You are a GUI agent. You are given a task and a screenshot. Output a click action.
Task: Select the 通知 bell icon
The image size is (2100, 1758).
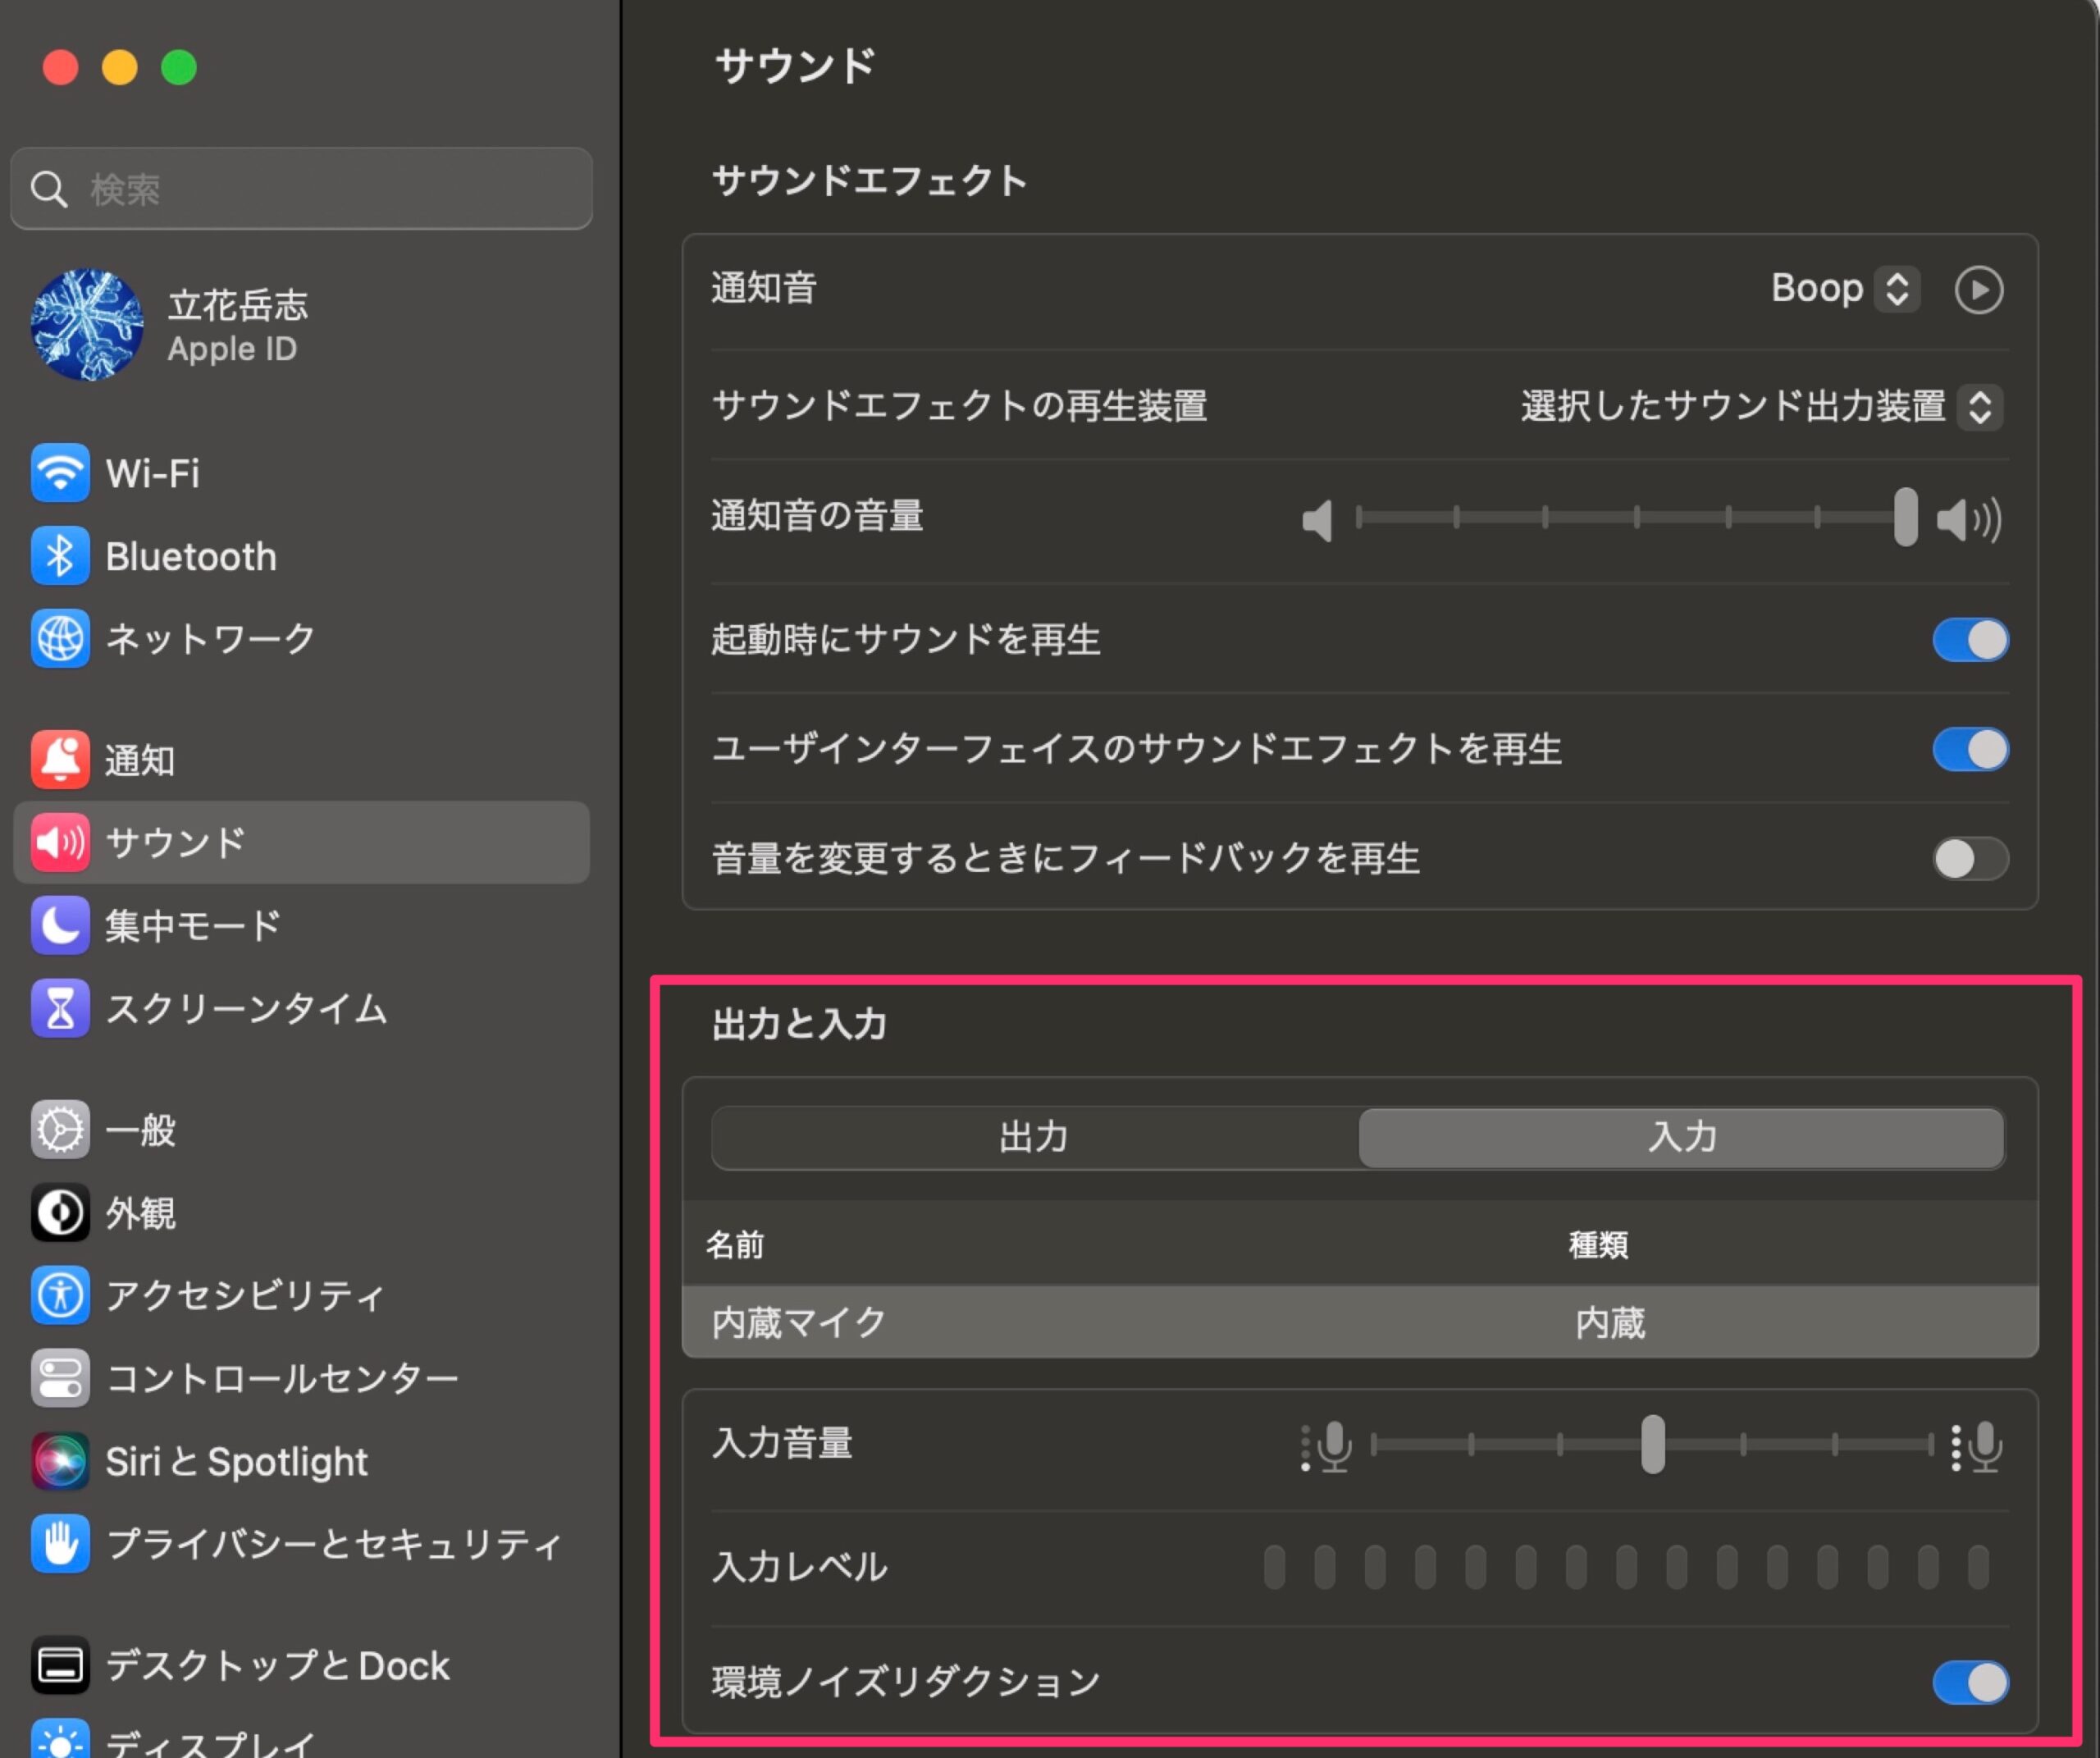click(60, 760)
